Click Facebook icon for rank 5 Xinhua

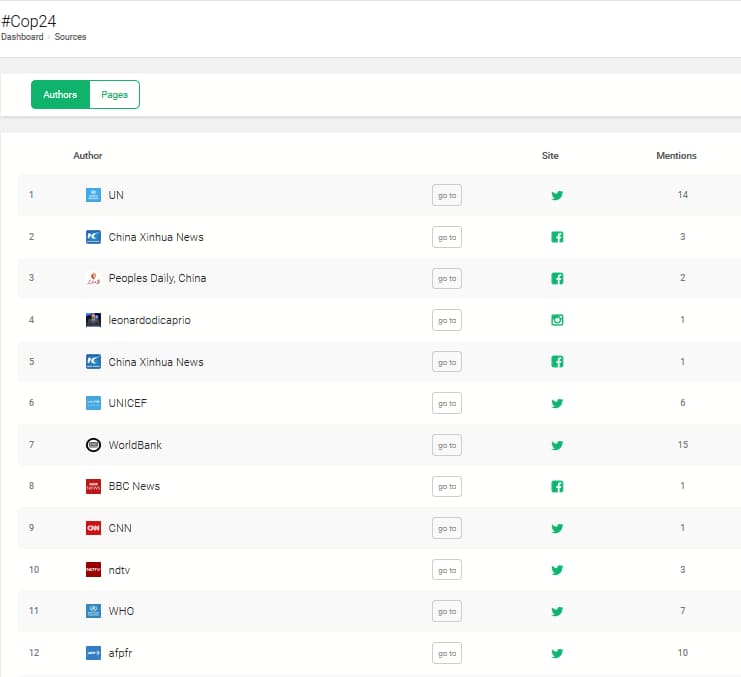[x=557, y=361]
